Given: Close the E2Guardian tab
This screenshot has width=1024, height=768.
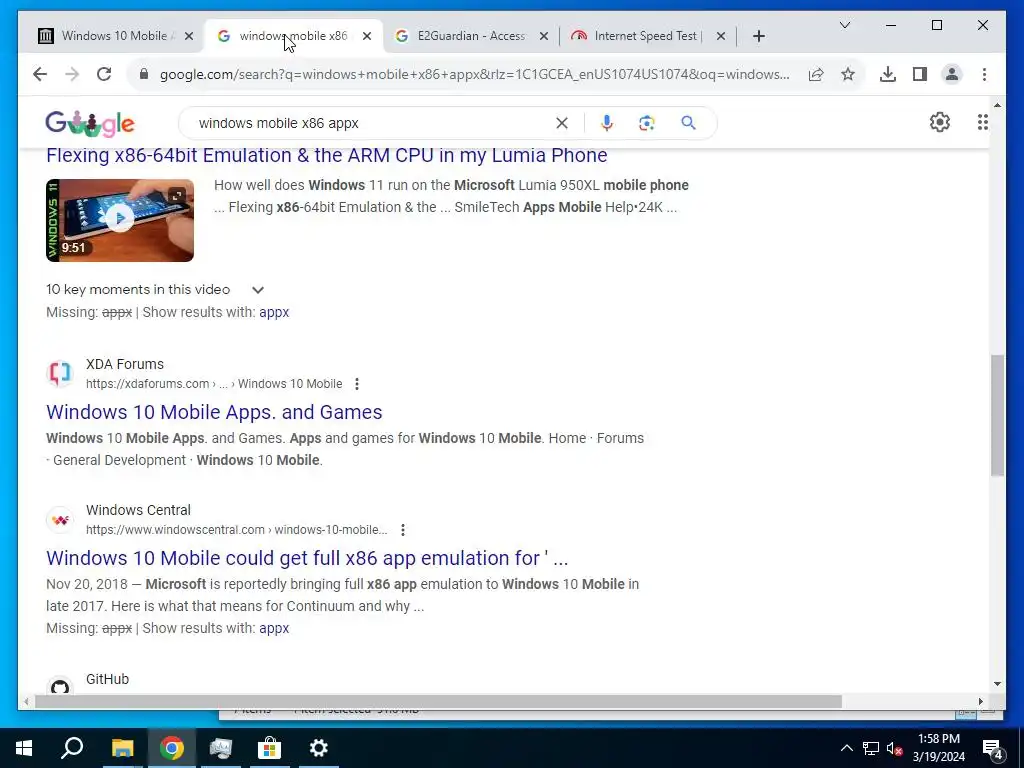Looking at the screenshot, I should pos(543,36).
